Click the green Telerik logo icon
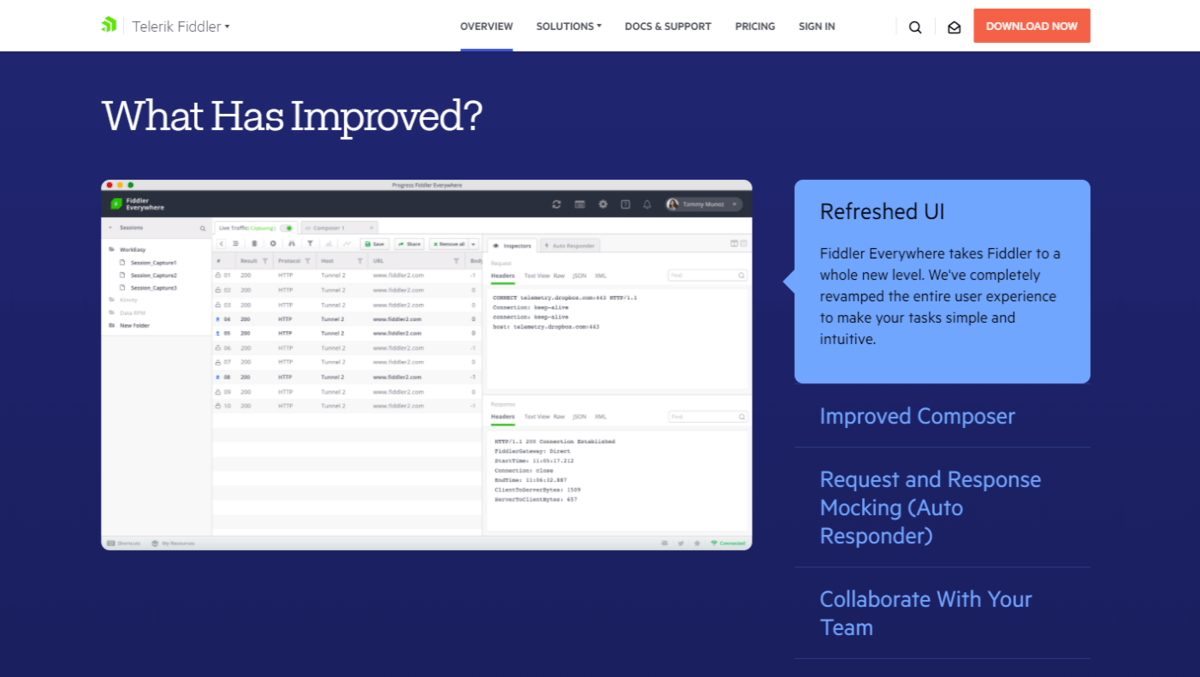 tap(109, 25)
